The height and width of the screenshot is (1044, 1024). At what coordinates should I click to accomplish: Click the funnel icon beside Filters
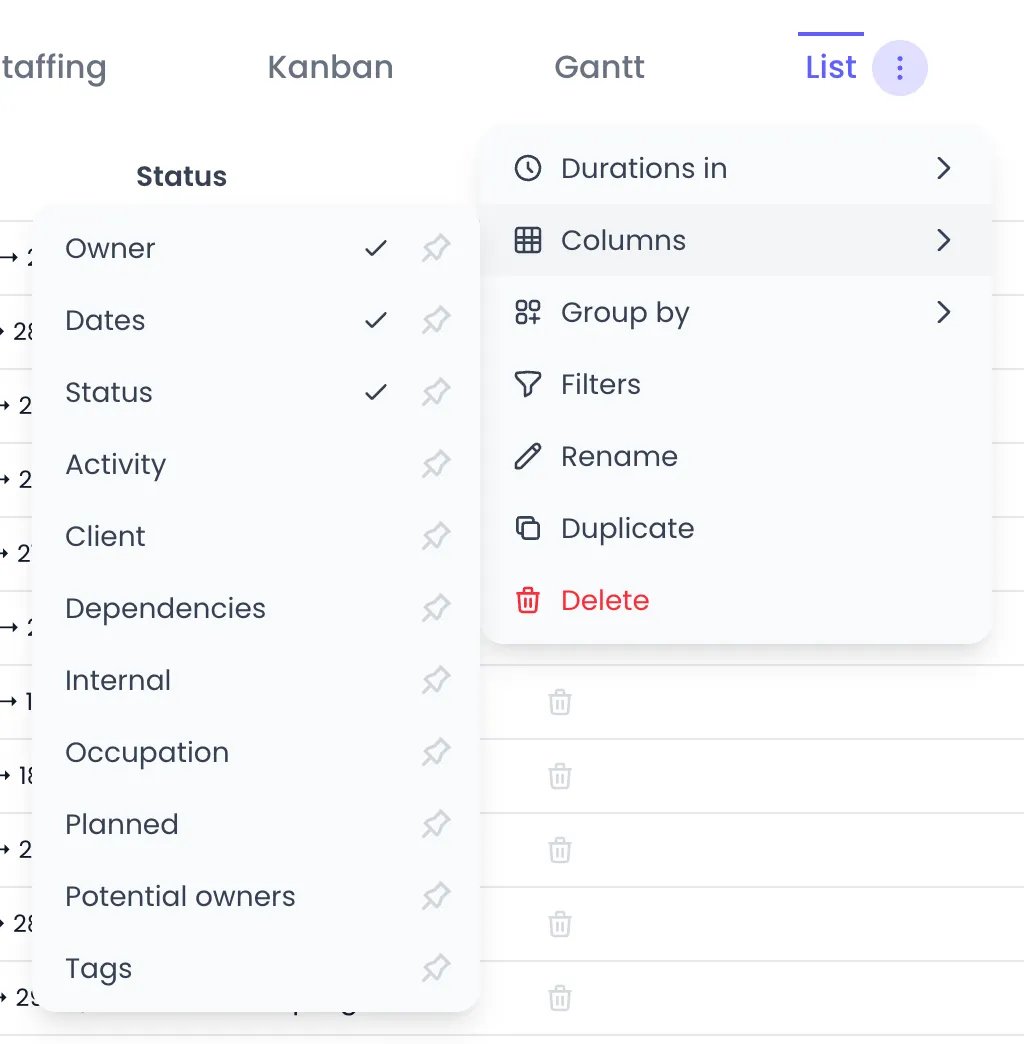click(527, 384)
